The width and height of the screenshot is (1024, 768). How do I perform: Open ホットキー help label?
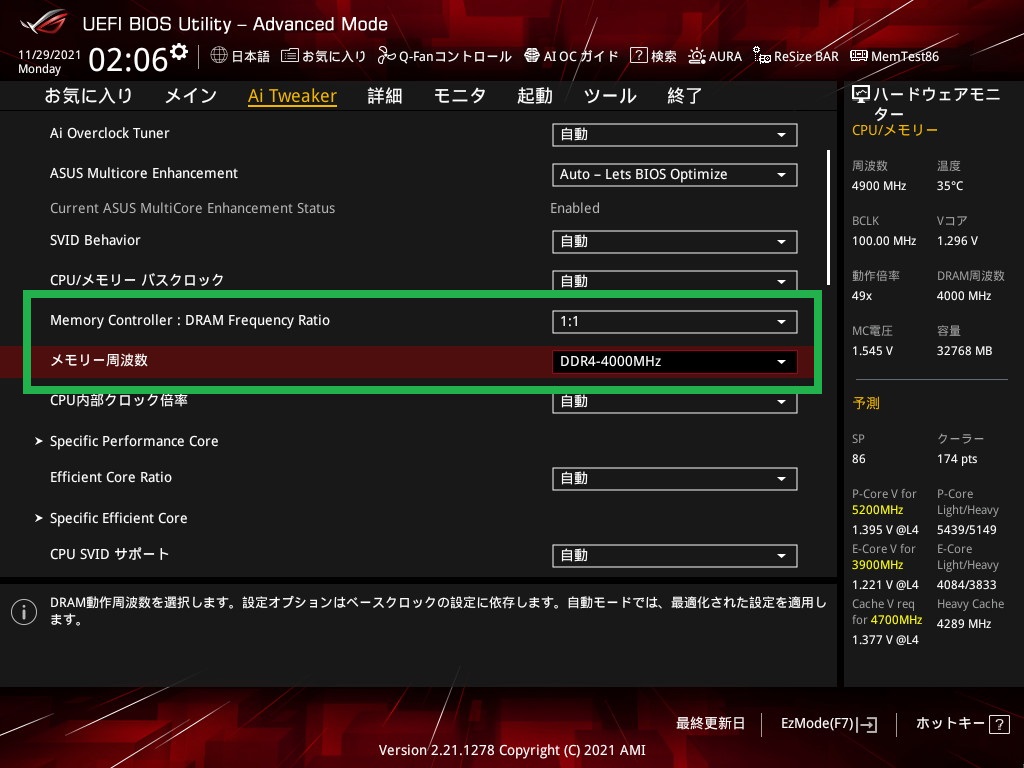click(x=950, y=724)
